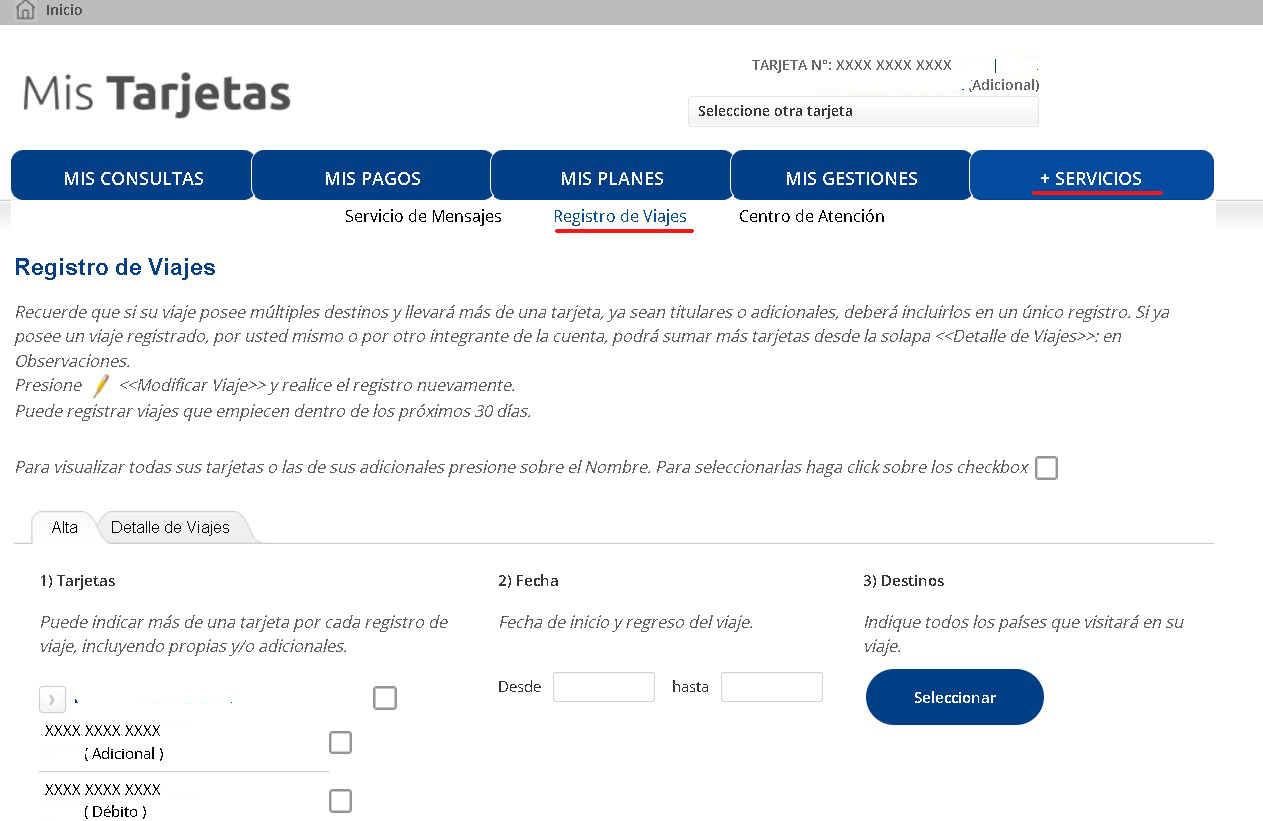Open Centro de Atención
The image size is (1263, 821).
point(811,216)
